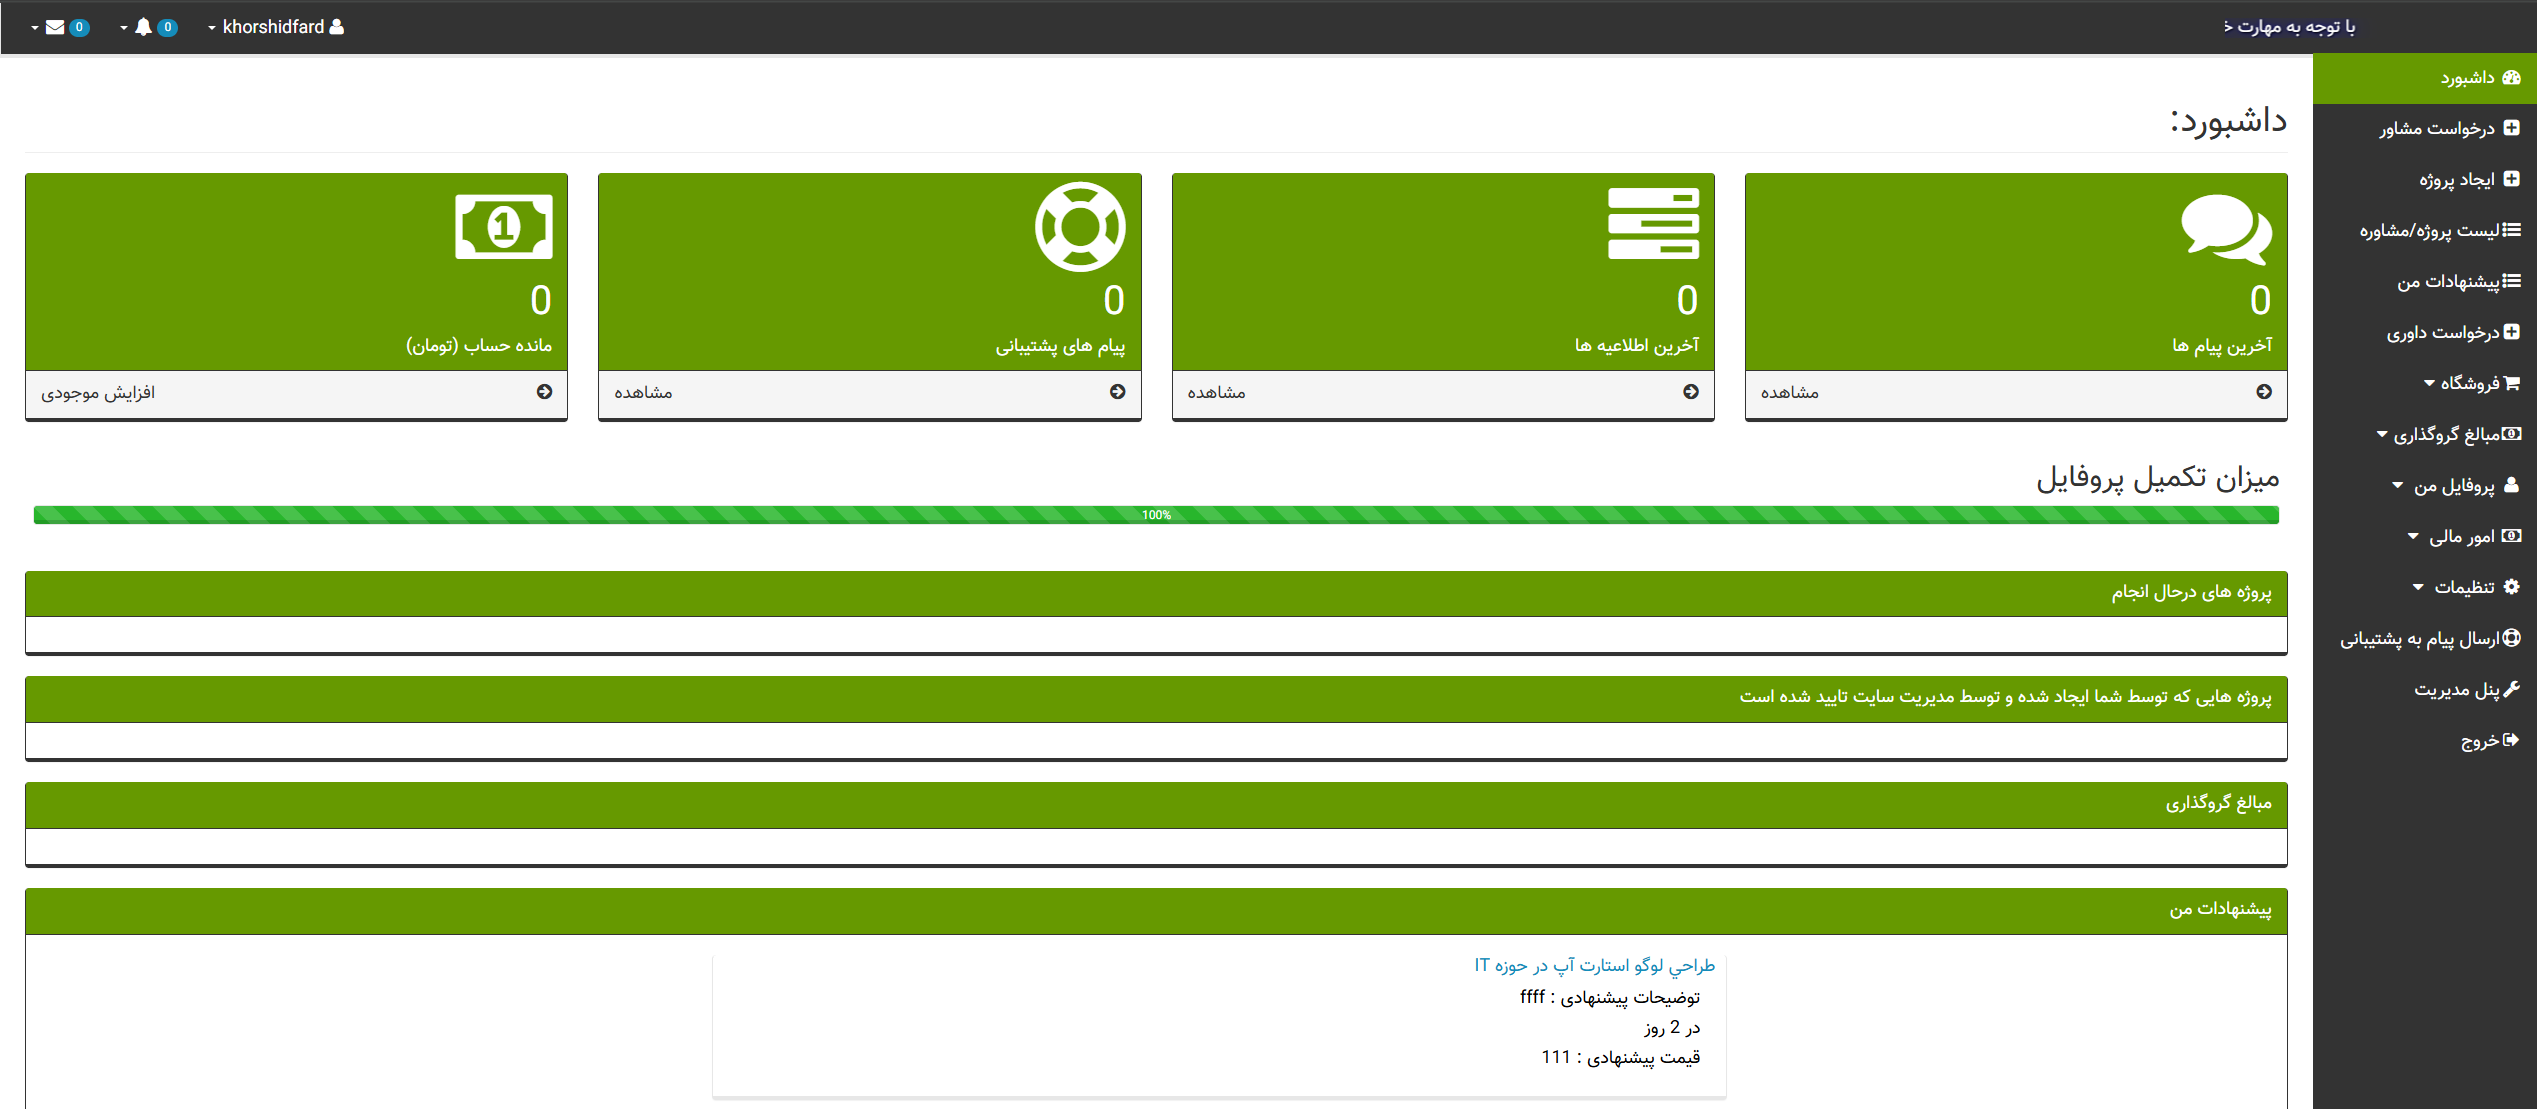Click the مبالغ گروگذاری panel header in main area
2537x1109 pixels.
pyautogui.click(x=1156, y=804)
